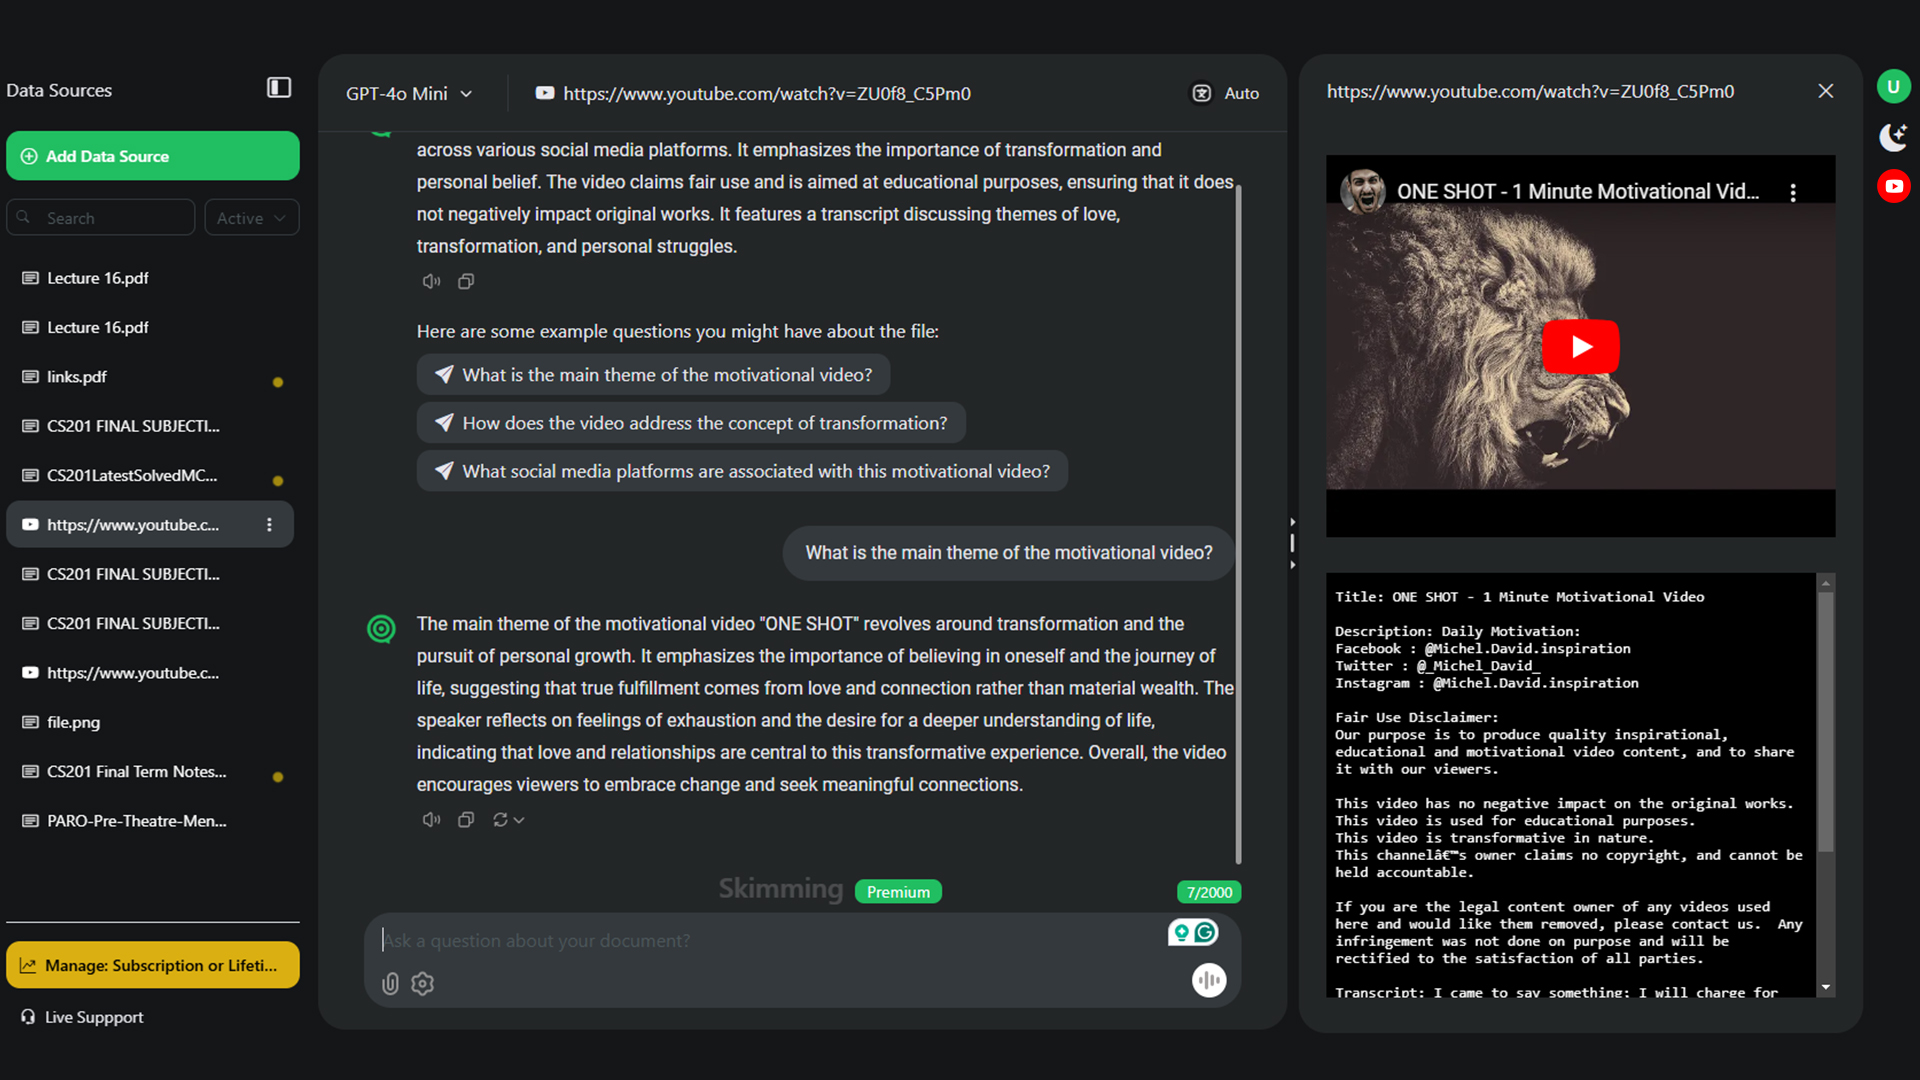Collapse the Data Sources sidebar panel
Image resolution: width=1920 pixels, height=1080 pixels.
(279, 88)
